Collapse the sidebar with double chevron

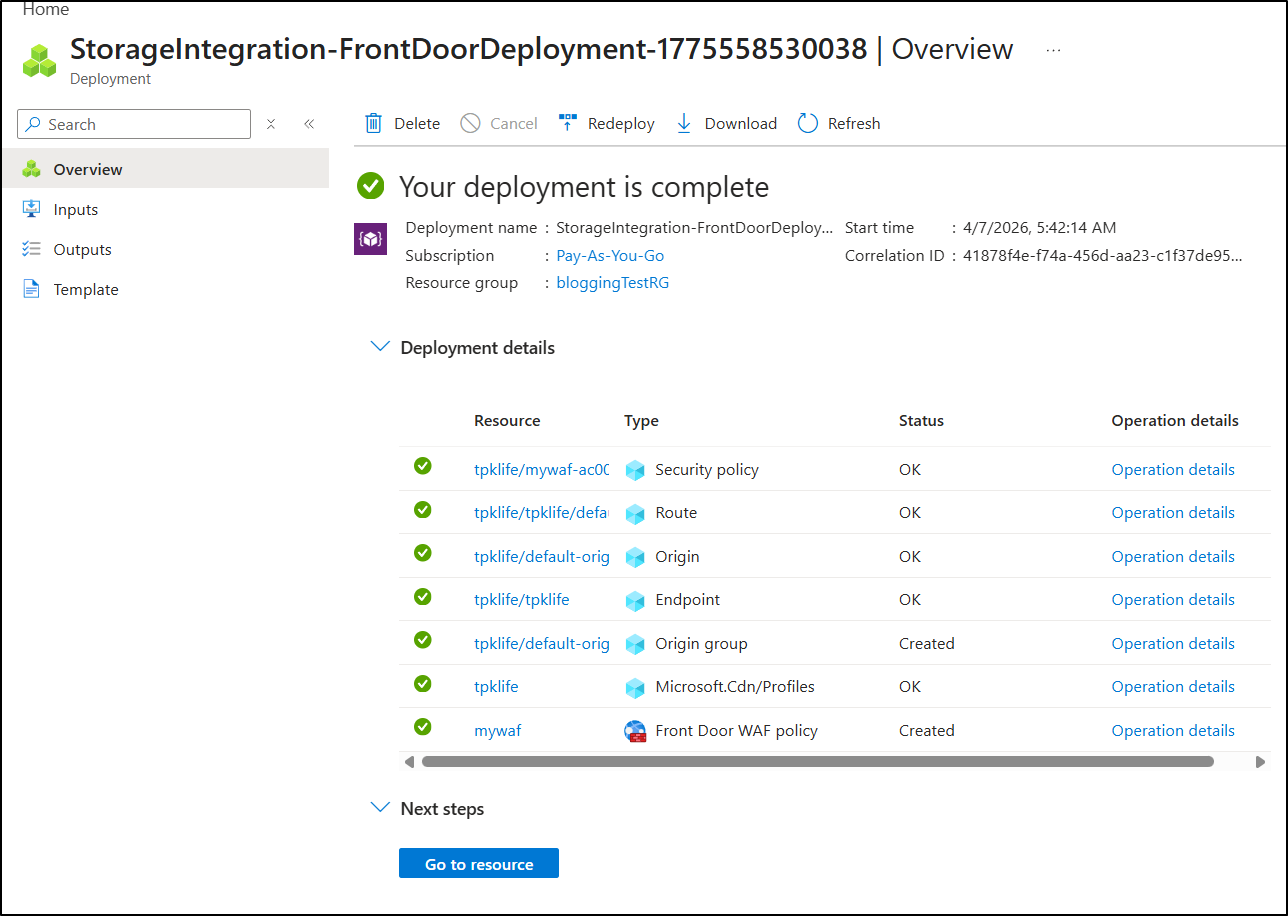[309, 124]
